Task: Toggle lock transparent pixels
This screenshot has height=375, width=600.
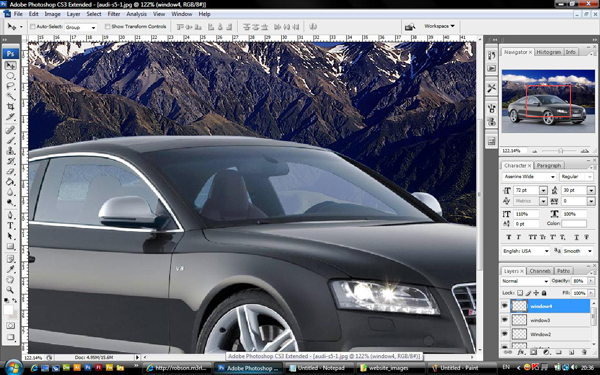Action: pyautogui.click(x=520, y=293)
